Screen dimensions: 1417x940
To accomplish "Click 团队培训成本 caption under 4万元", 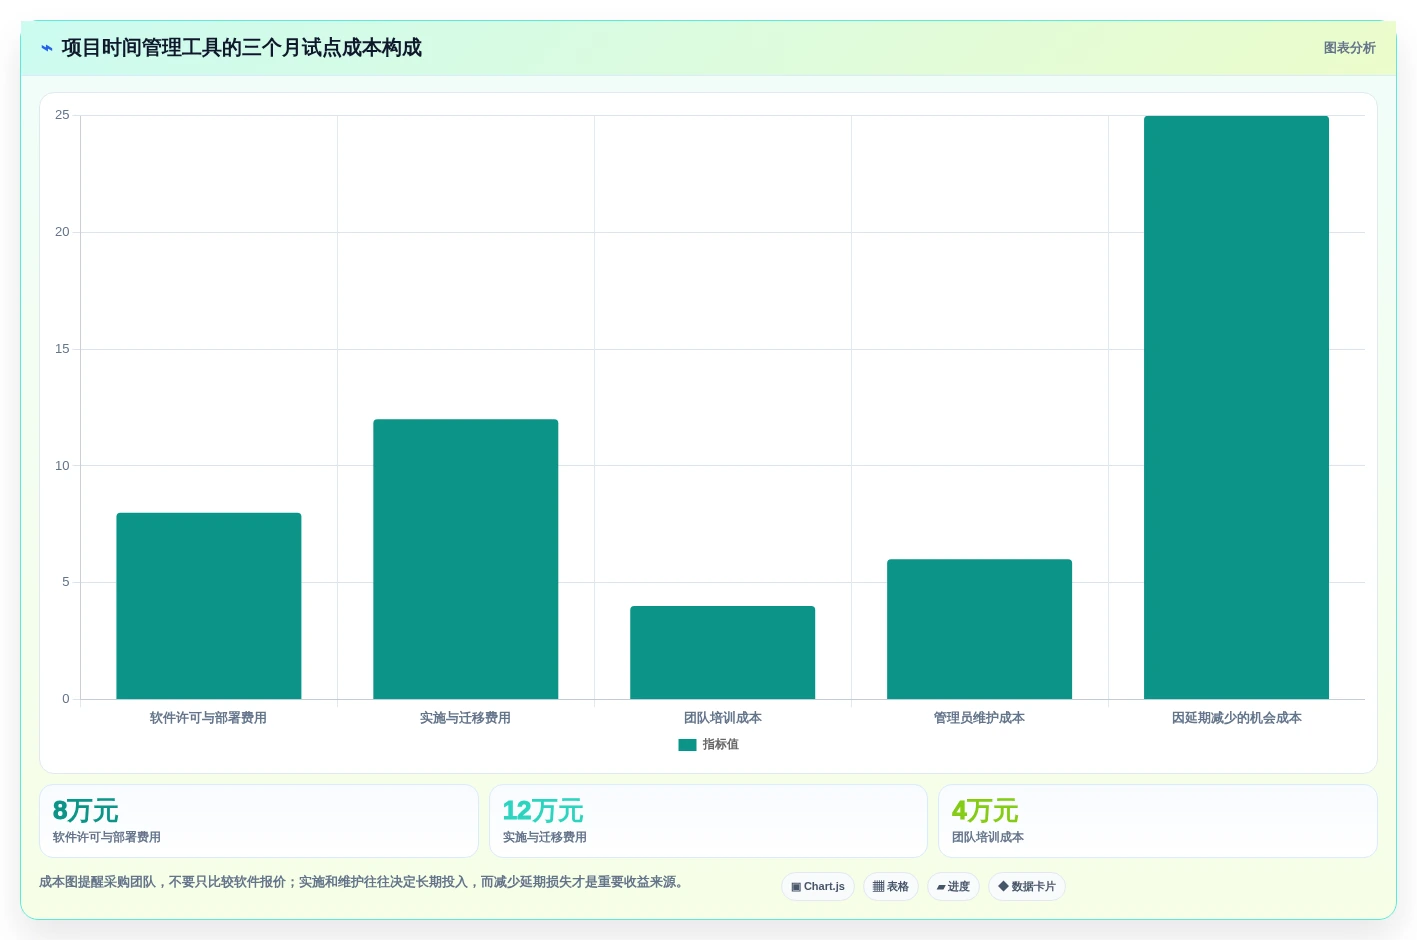I will 988,837.
